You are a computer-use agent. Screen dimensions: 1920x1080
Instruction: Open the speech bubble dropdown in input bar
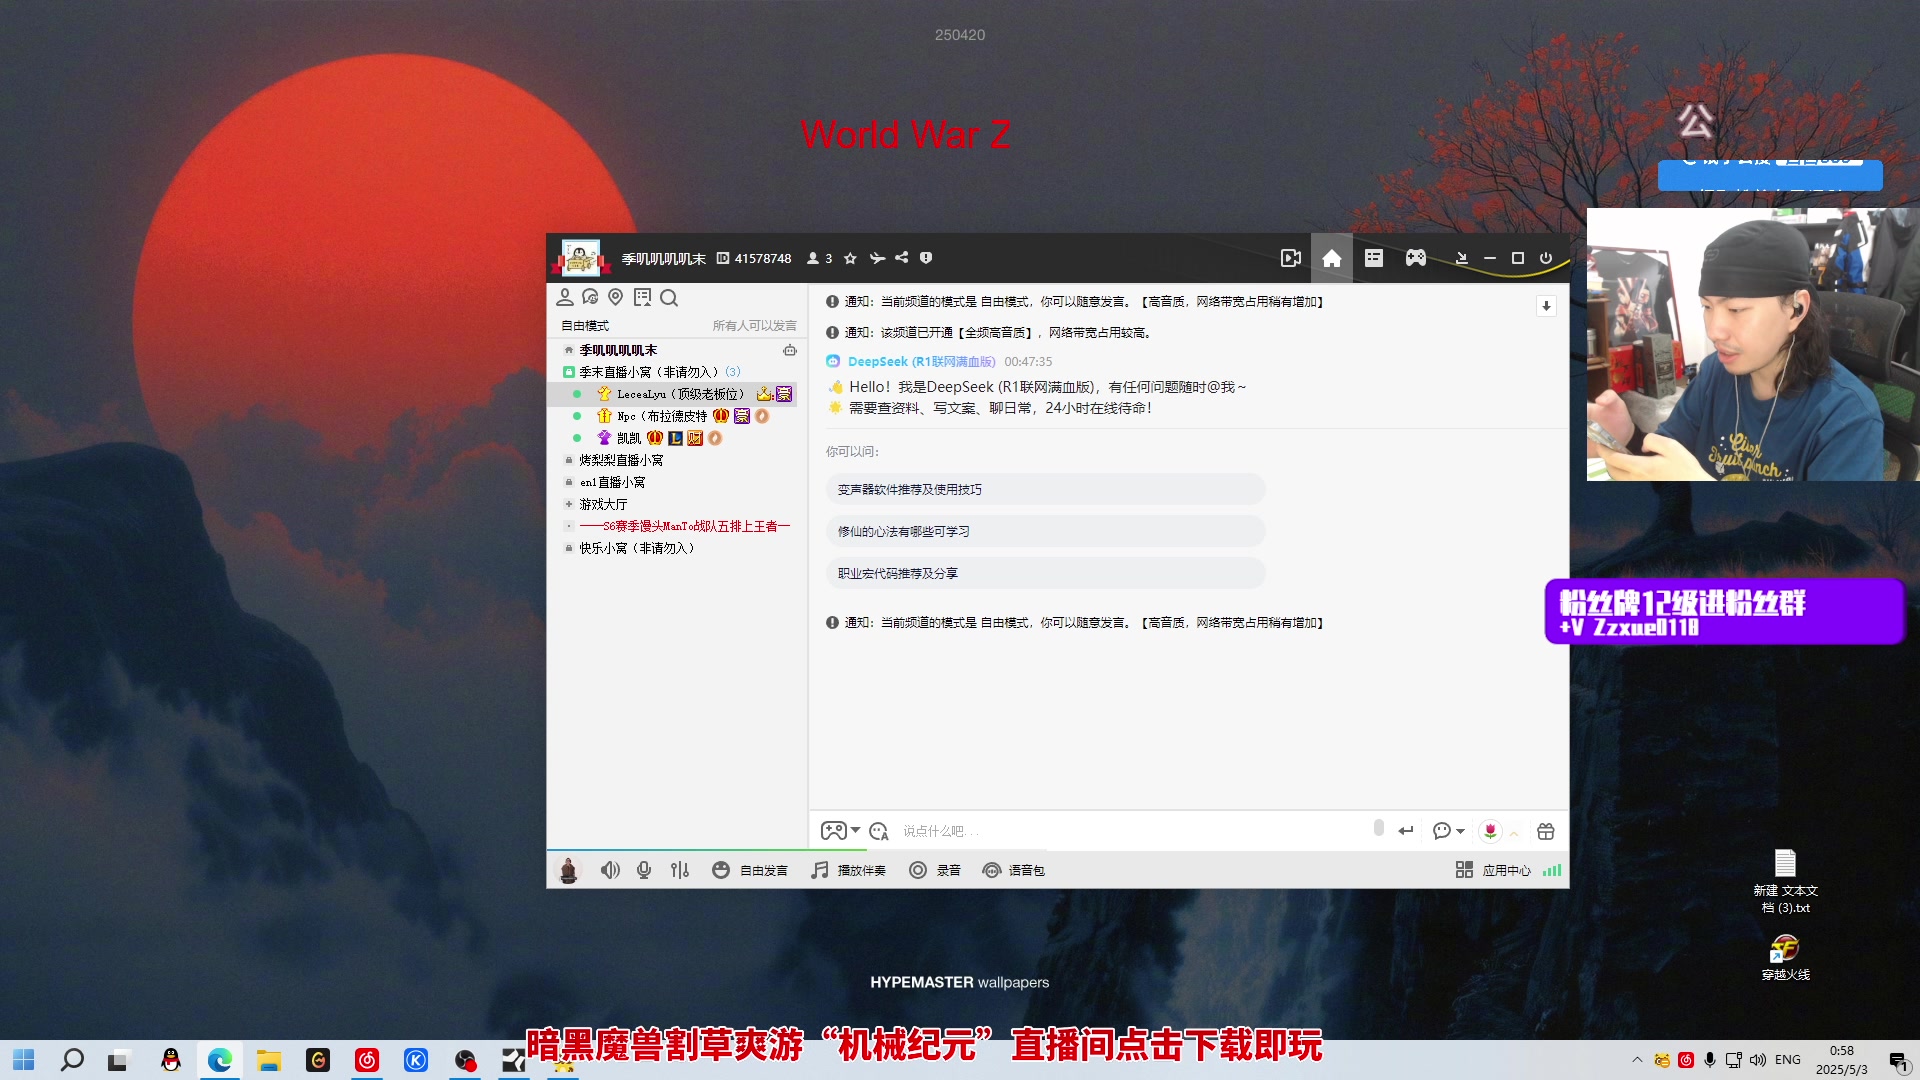[x=1448, y=831]
